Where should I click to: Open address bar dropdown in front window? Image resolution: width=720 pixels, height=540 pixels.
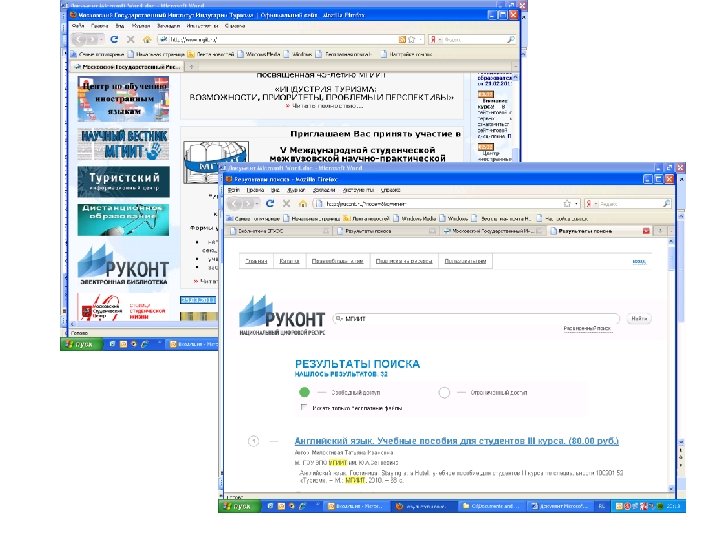pos(576,203)
